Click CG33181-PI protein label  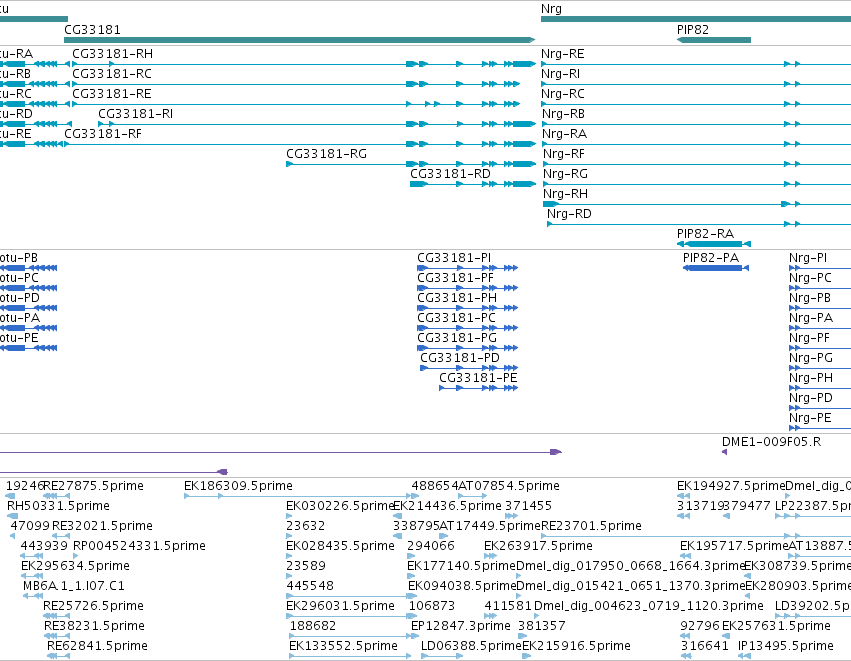[454, 258]
